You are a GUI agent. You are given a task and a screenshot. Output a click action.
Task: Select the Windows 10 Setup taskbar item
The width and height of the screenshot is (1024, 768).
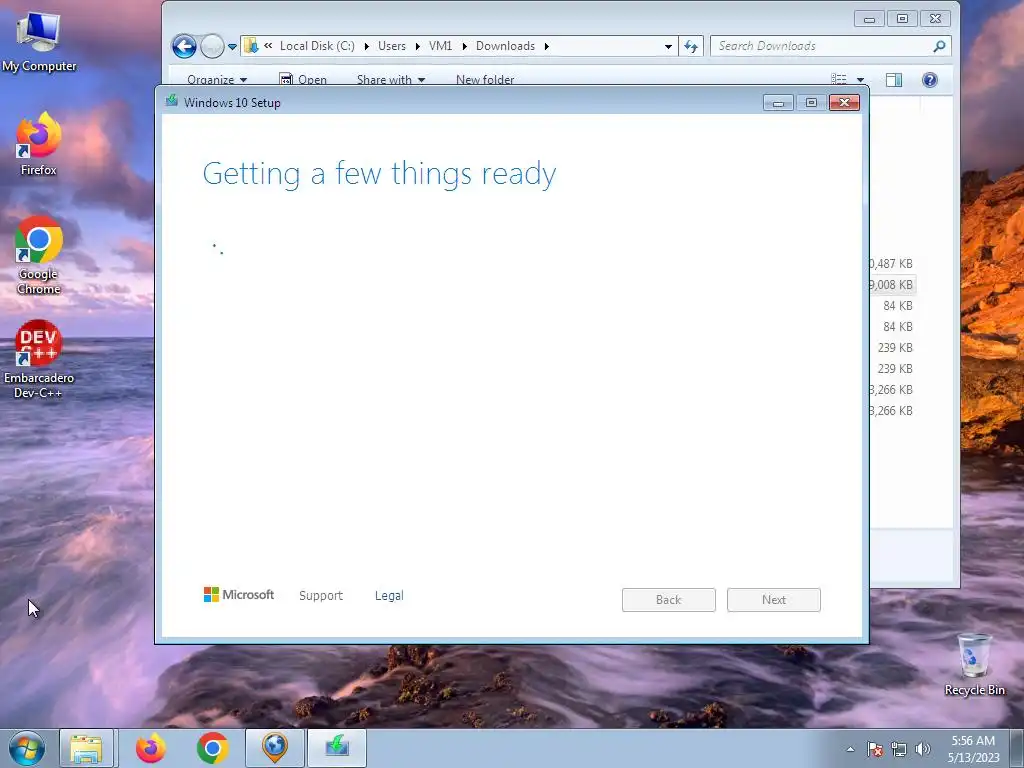click(337, 748)
